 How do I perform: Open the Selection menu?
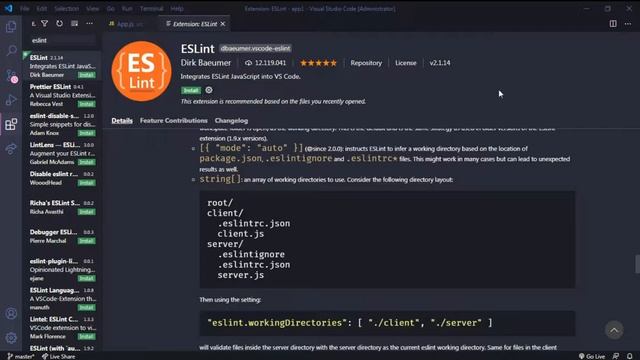tap(67, 9)
